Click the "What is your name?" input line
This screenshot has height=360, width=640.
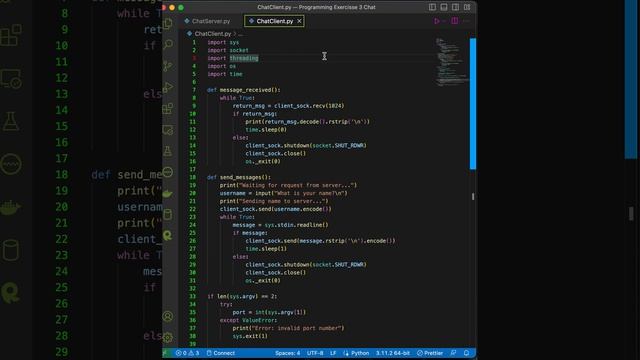pos(284,193)
